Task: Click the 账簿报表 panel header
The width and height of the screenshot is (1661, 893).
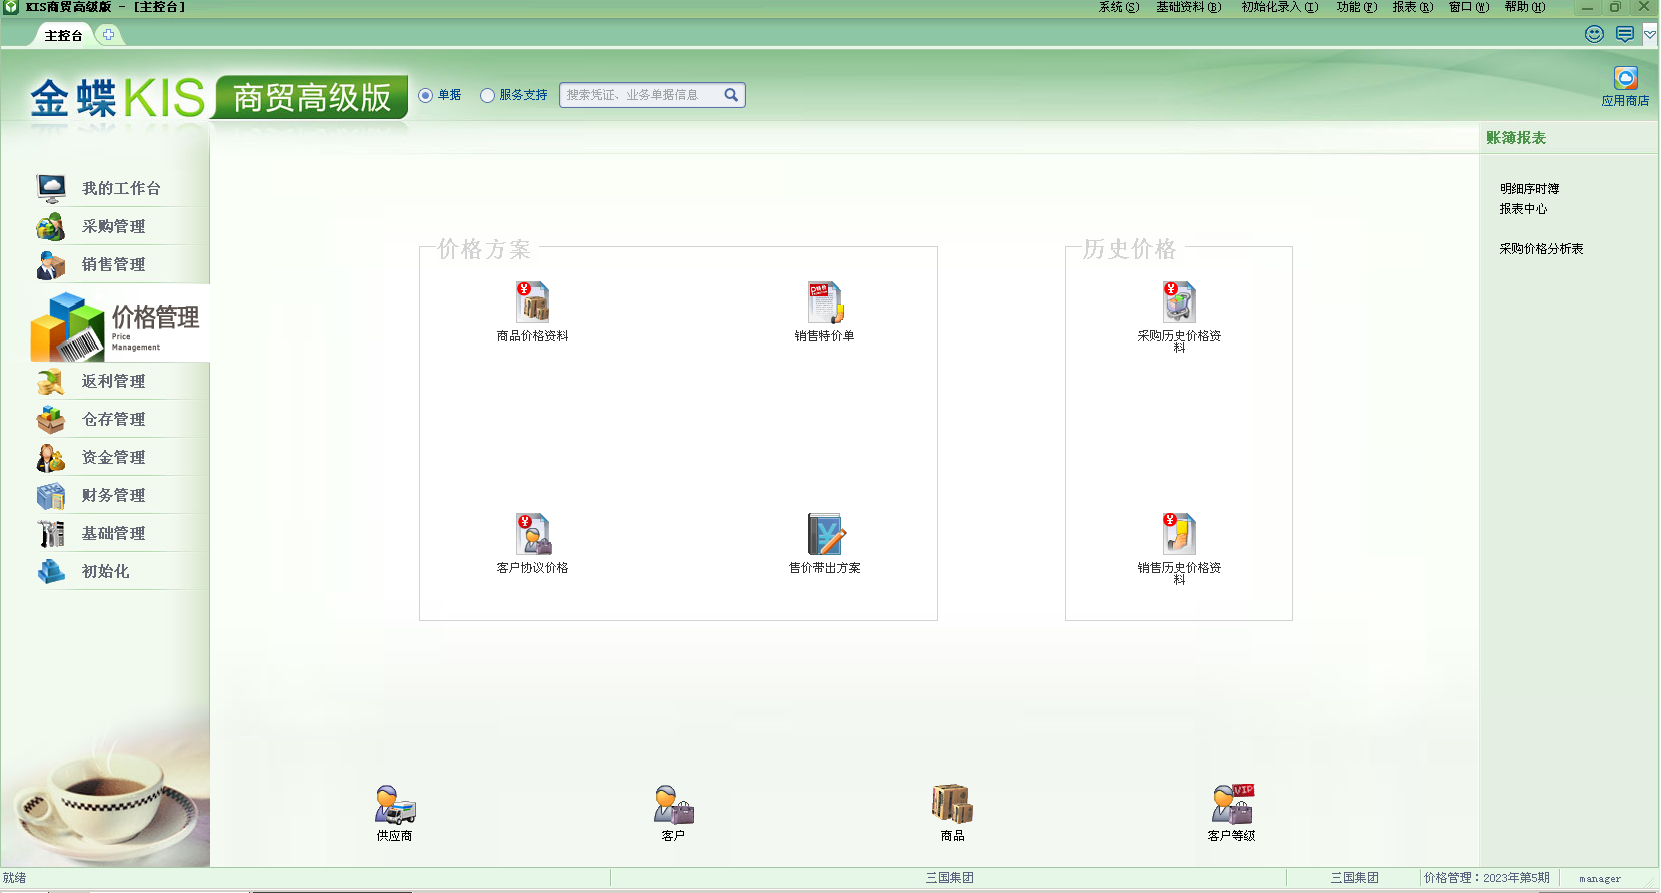Action: (x=1516, y=138)
